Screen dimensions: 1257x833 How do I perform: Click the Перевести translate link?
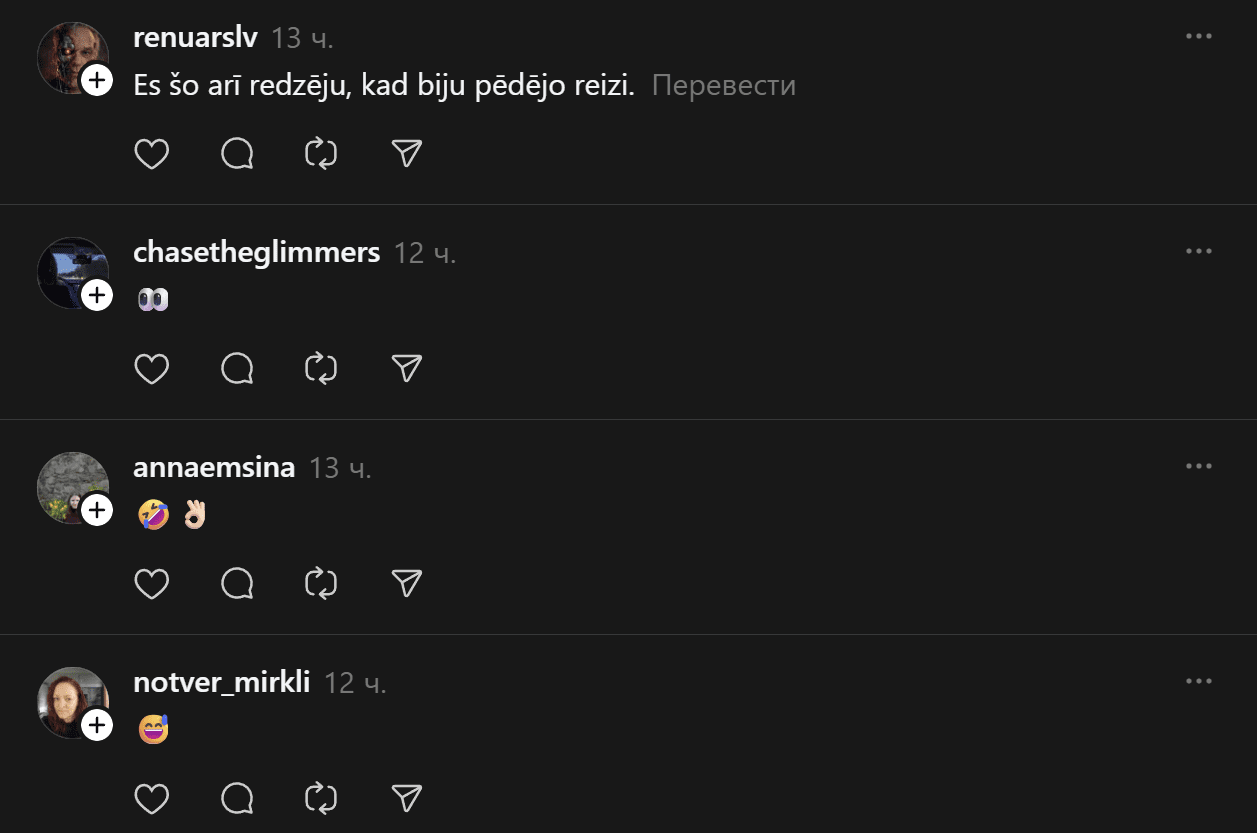(x=724, y=85)
